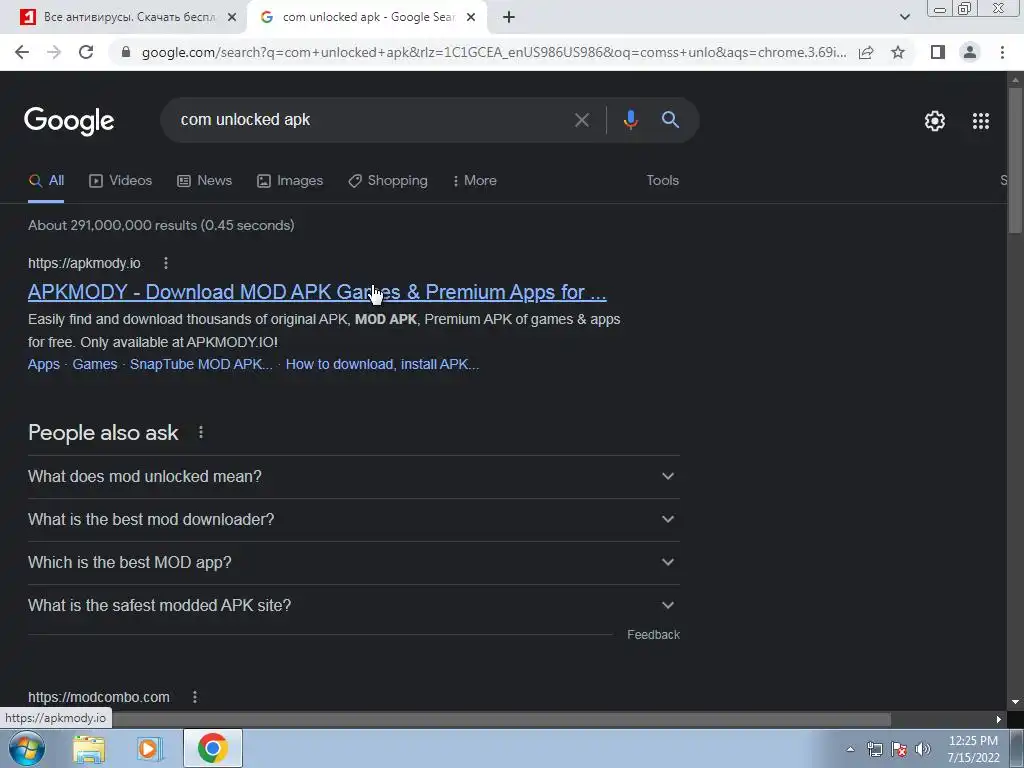The width and height of the screenshot is (1024, 768).
Task: Expand 'What is the safest modded APK site?'
Action: point(354,605)
